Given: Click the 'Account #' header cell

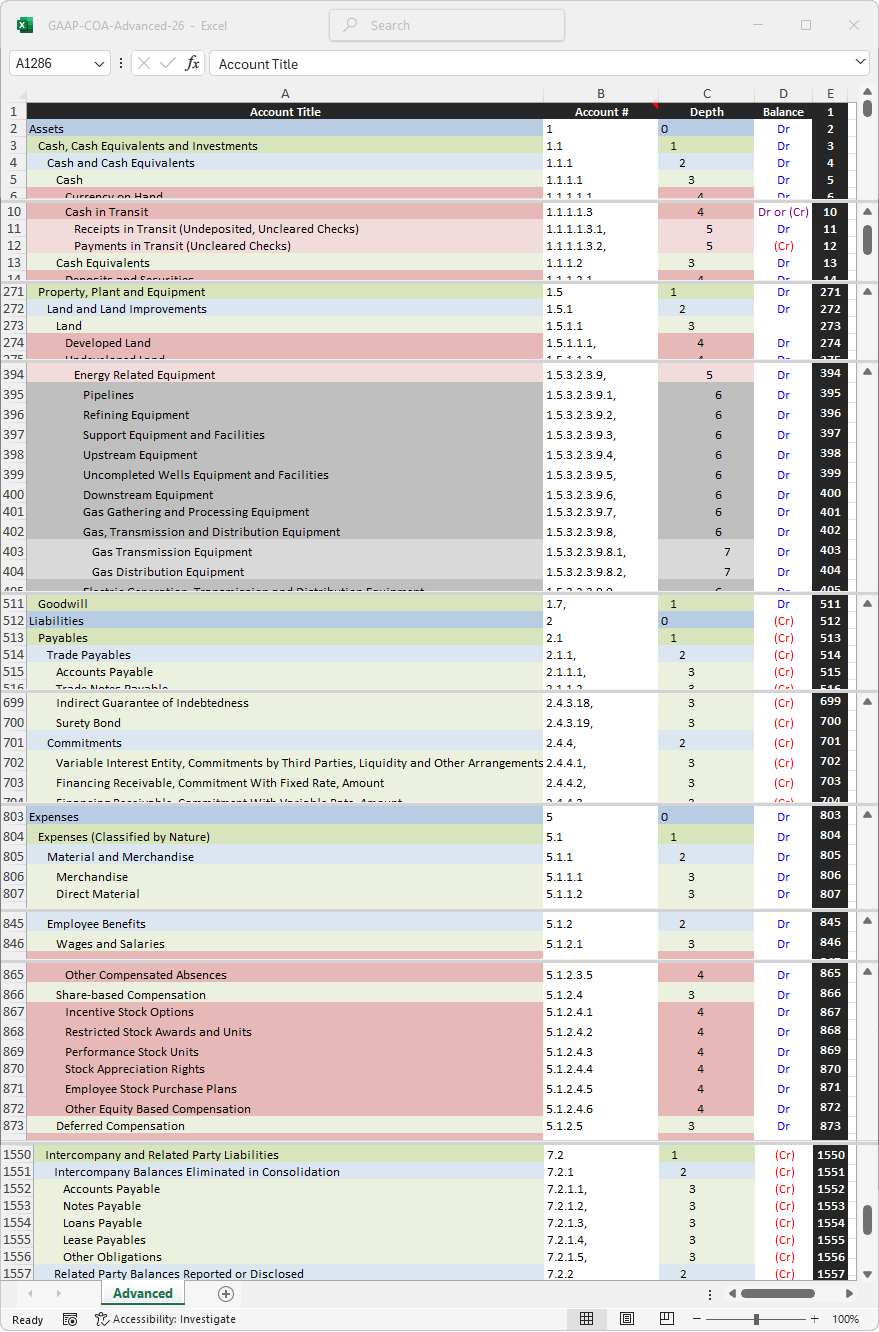Looking at the screenshot, I should [x=601, y=112].
